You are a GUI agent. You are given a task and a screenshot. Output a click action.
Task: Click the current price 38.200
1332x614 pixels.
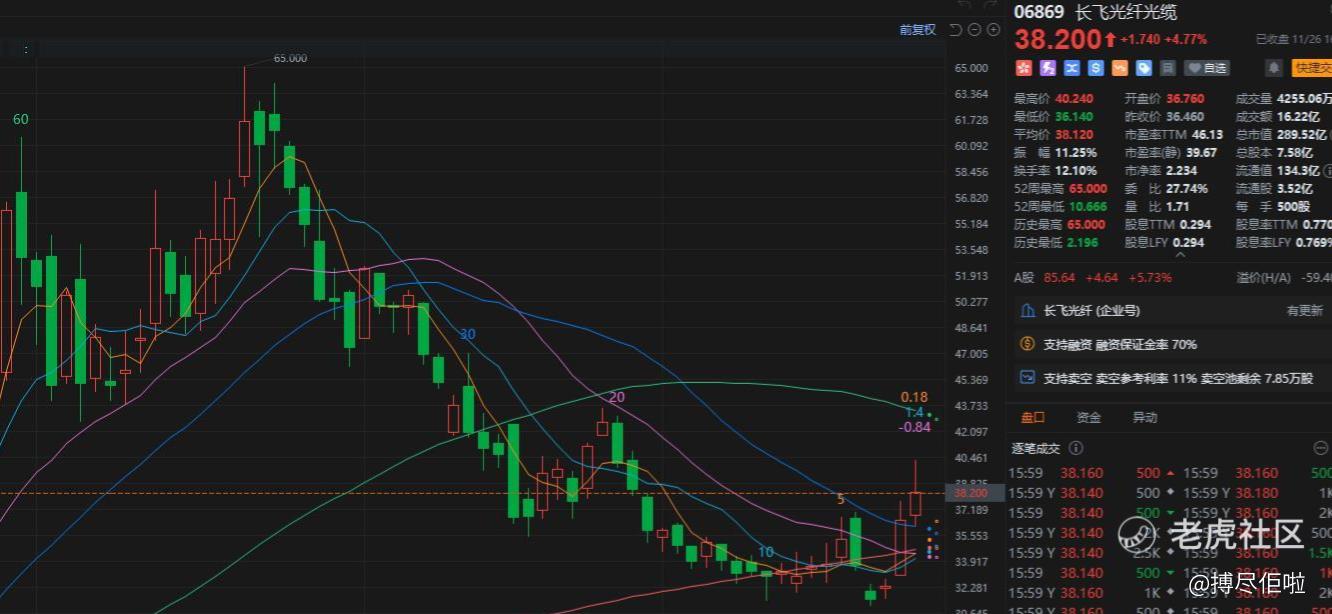1057,39
